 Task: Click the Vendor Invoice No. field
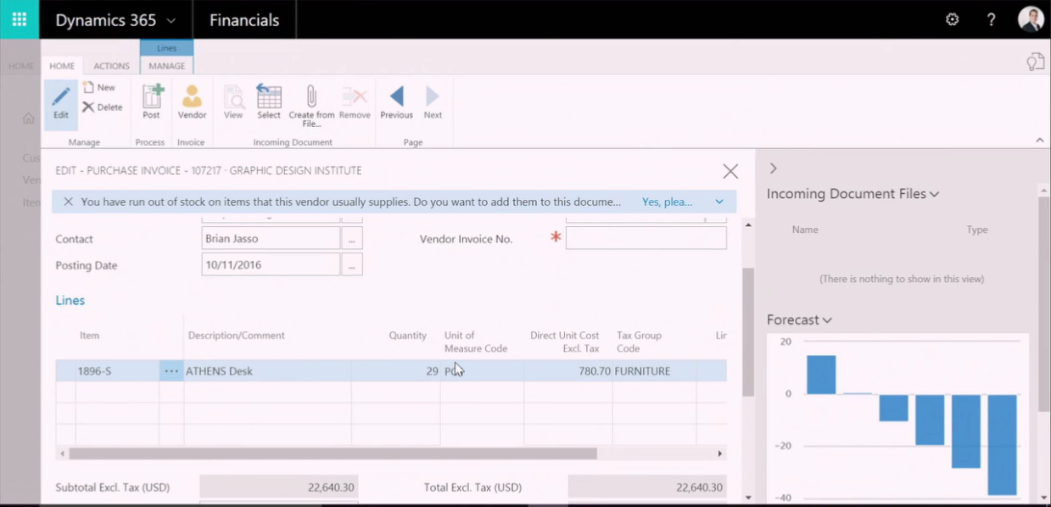(646, 238)
